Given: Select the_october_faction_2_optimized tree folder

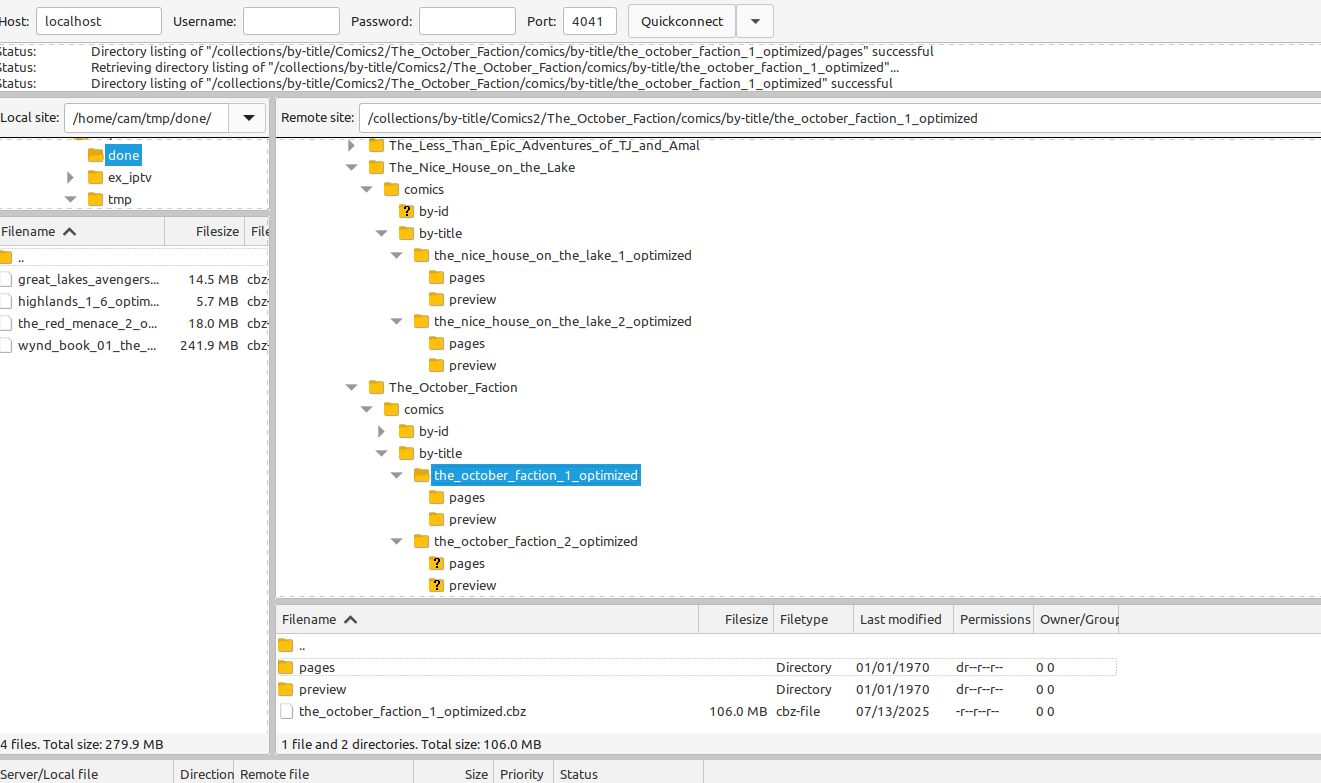Looking at the screenshot, I should [x=535, y=541].
